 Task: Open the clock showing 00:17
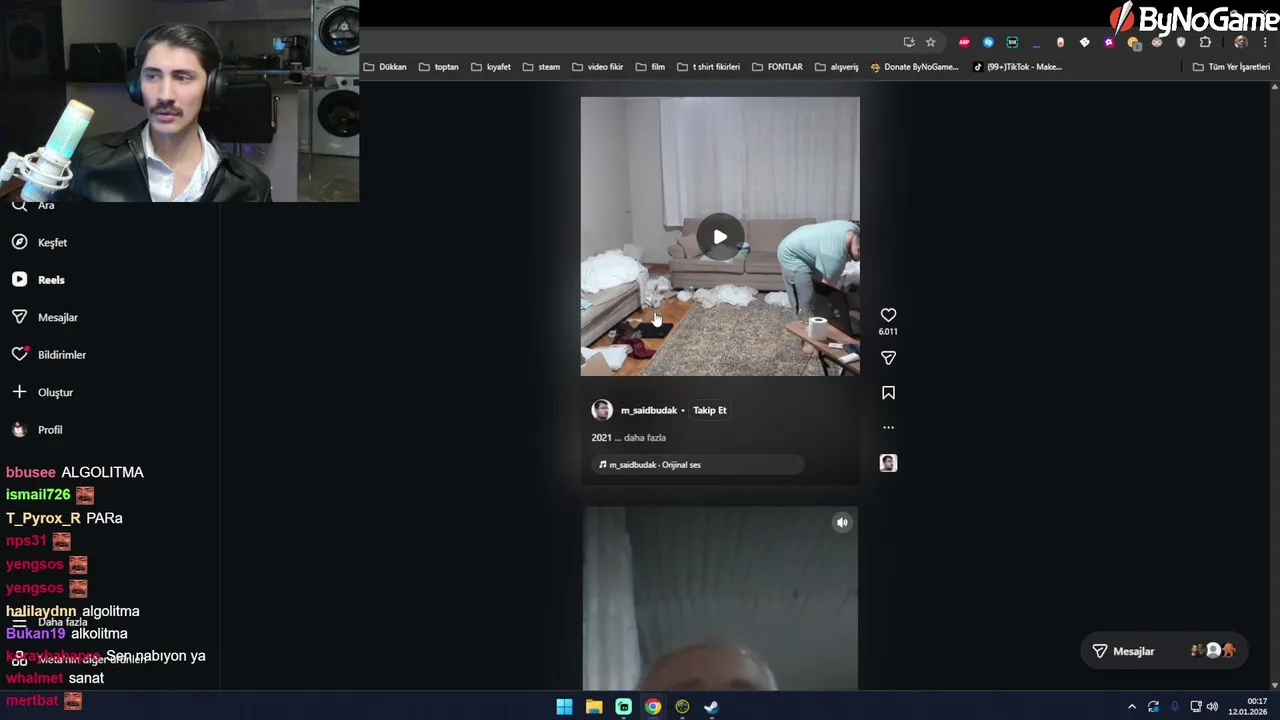pos(1248,707)
